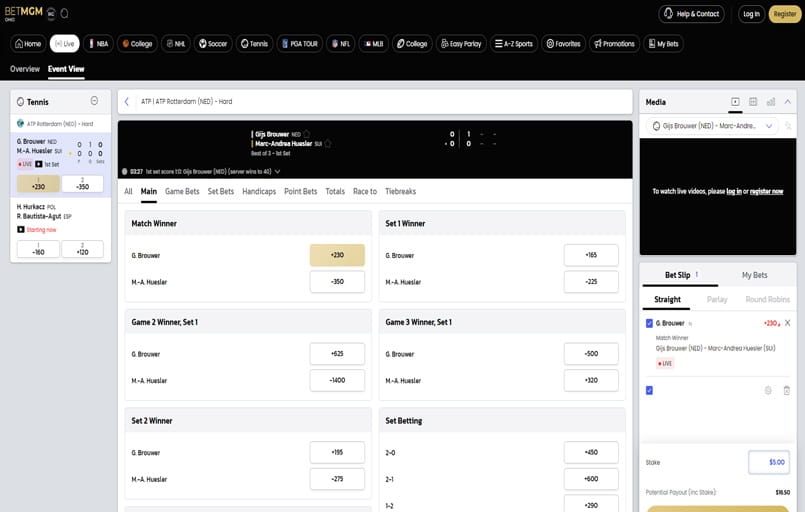Open Hurkacz vs Bautista-Agut match
Screen dimensions: 805x512
(x=61, y=212)
